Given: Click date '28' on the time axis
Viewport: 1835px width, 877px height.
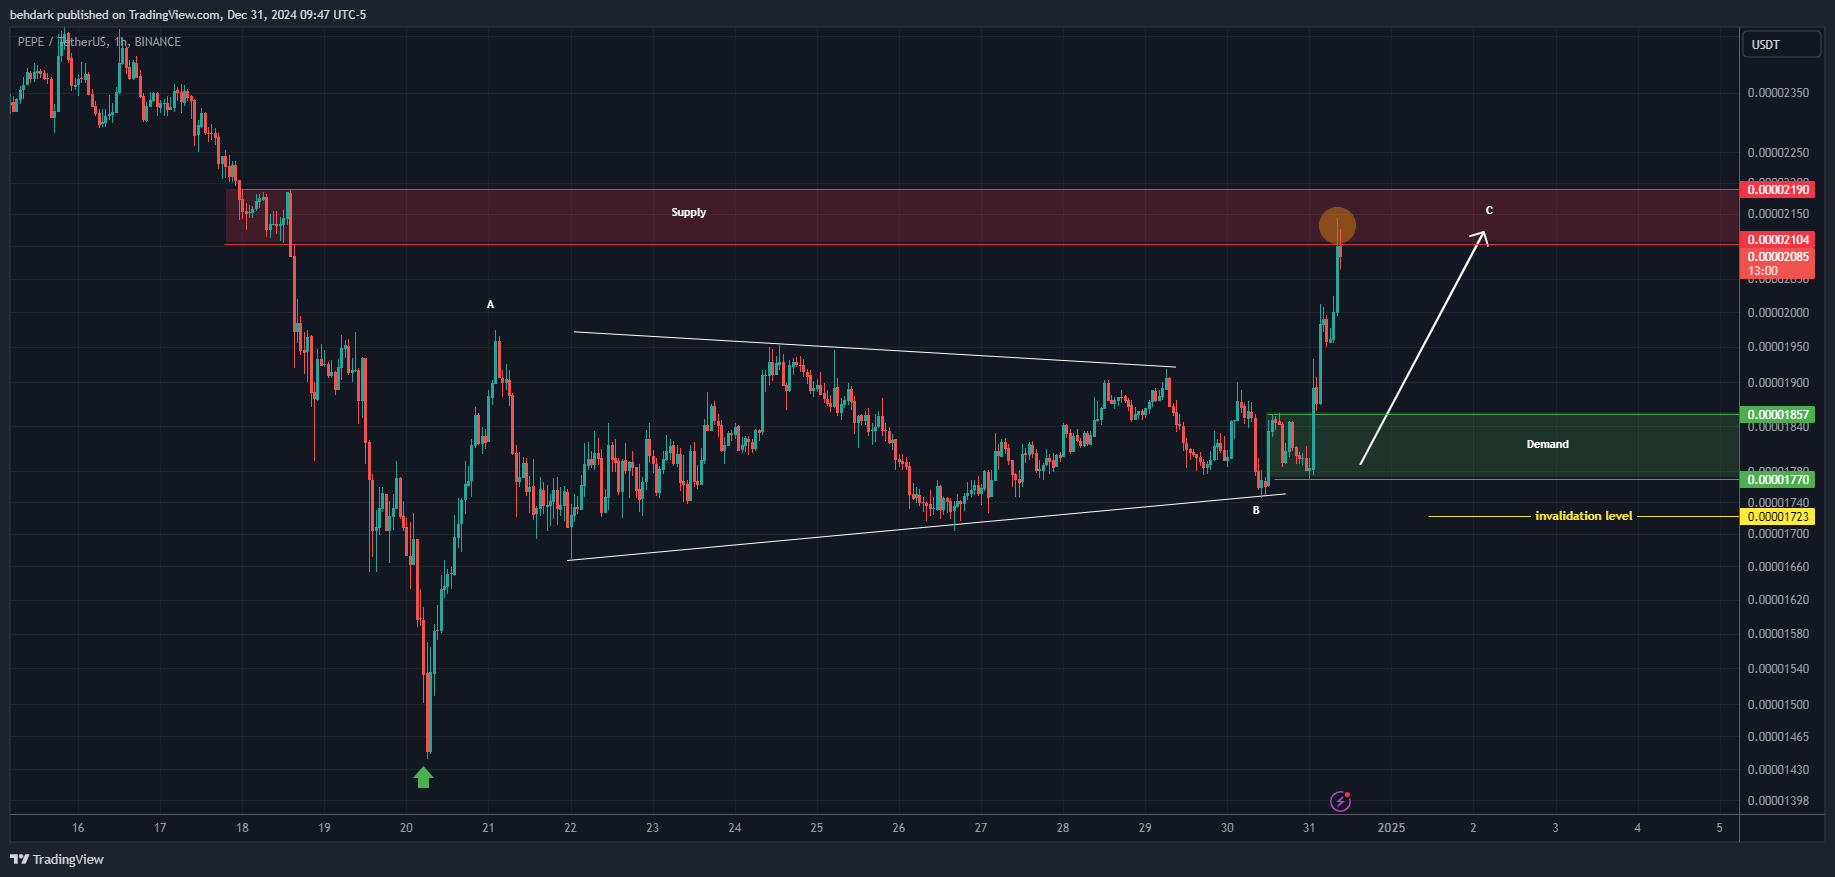Looking at the screenshot, I should [x=1063, y=828].
